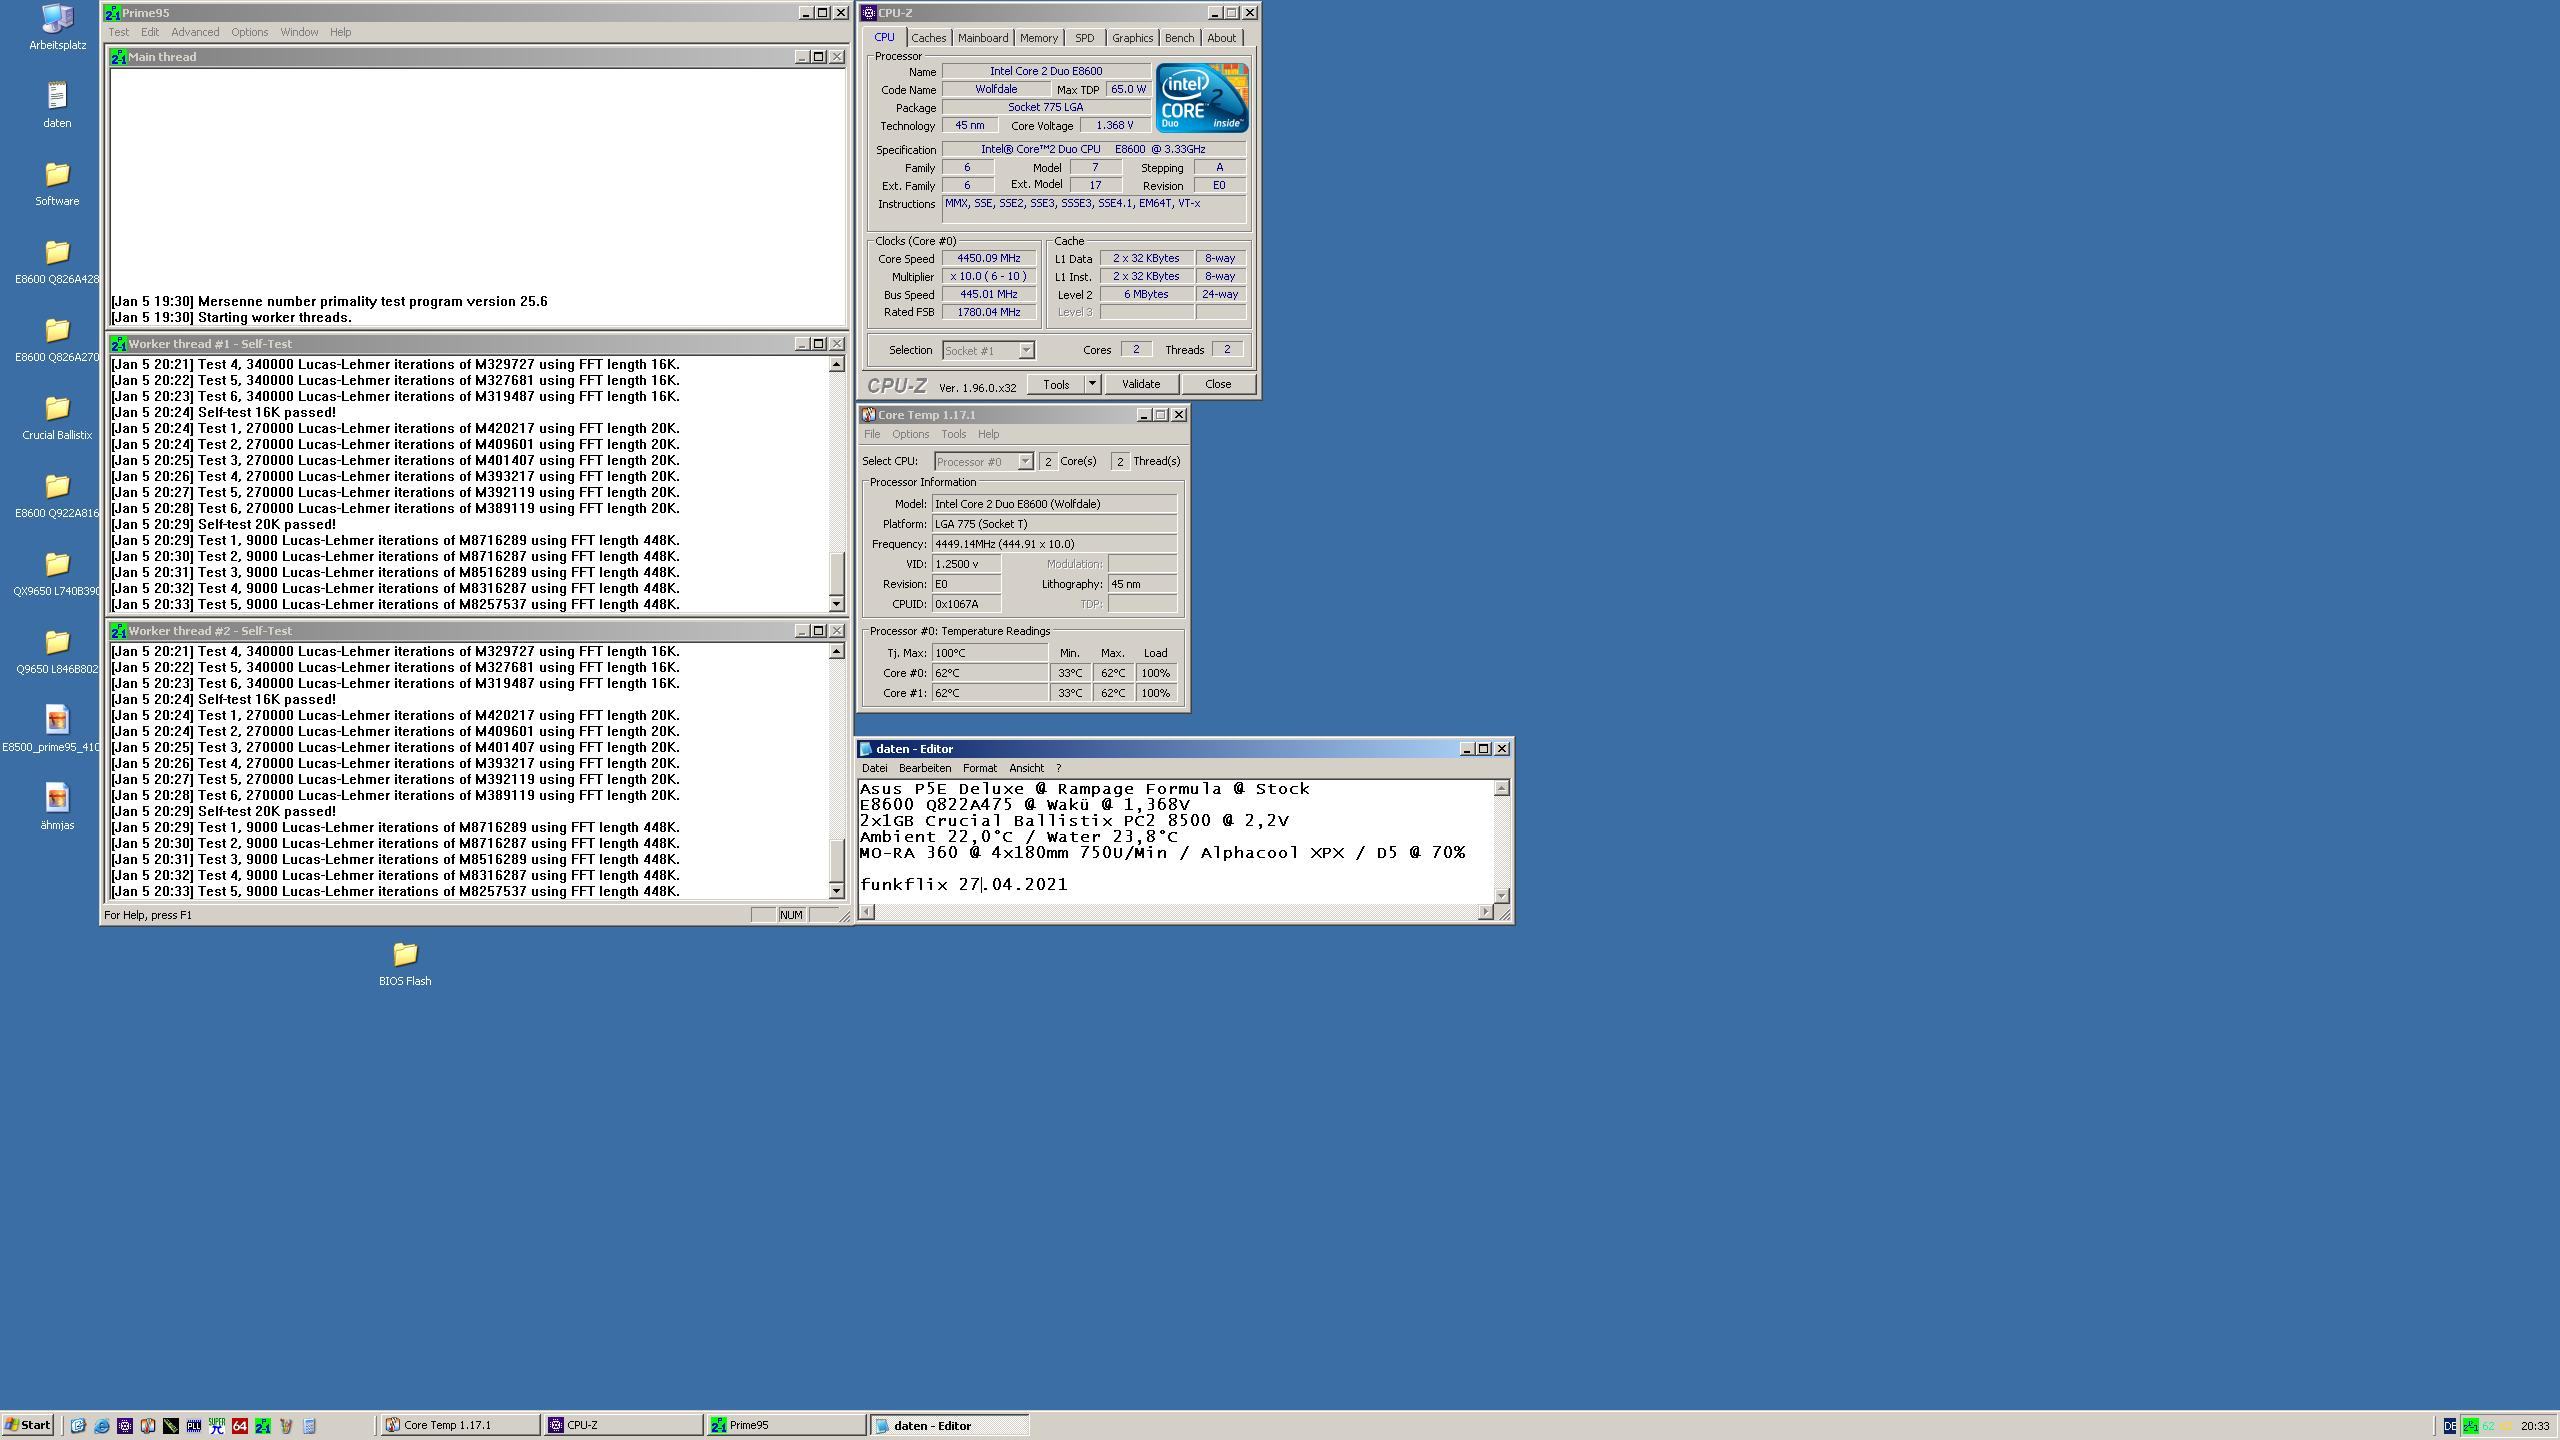The image size is (2560, 1440).
Task: Click the Tools button in CPU-Z
Action: 1056,384
